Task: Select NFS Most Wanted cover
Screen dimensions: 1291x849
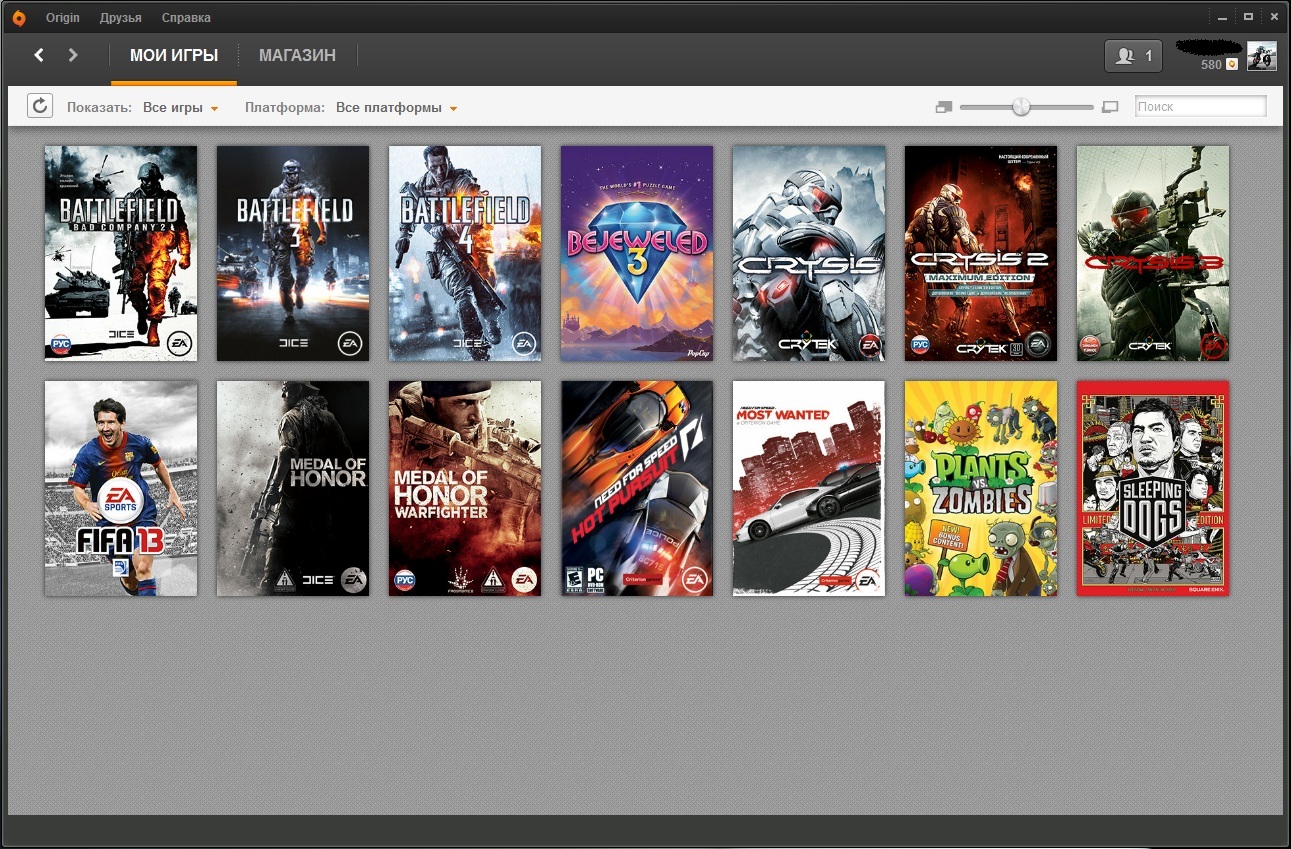Action: click(809, 488)
